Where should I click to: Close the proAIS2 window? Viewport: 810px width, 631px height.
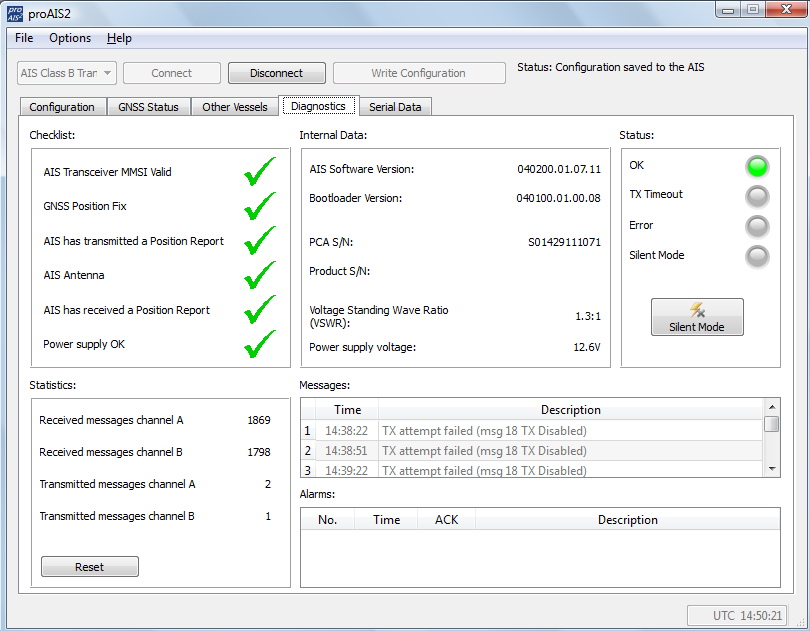point(786,10)
